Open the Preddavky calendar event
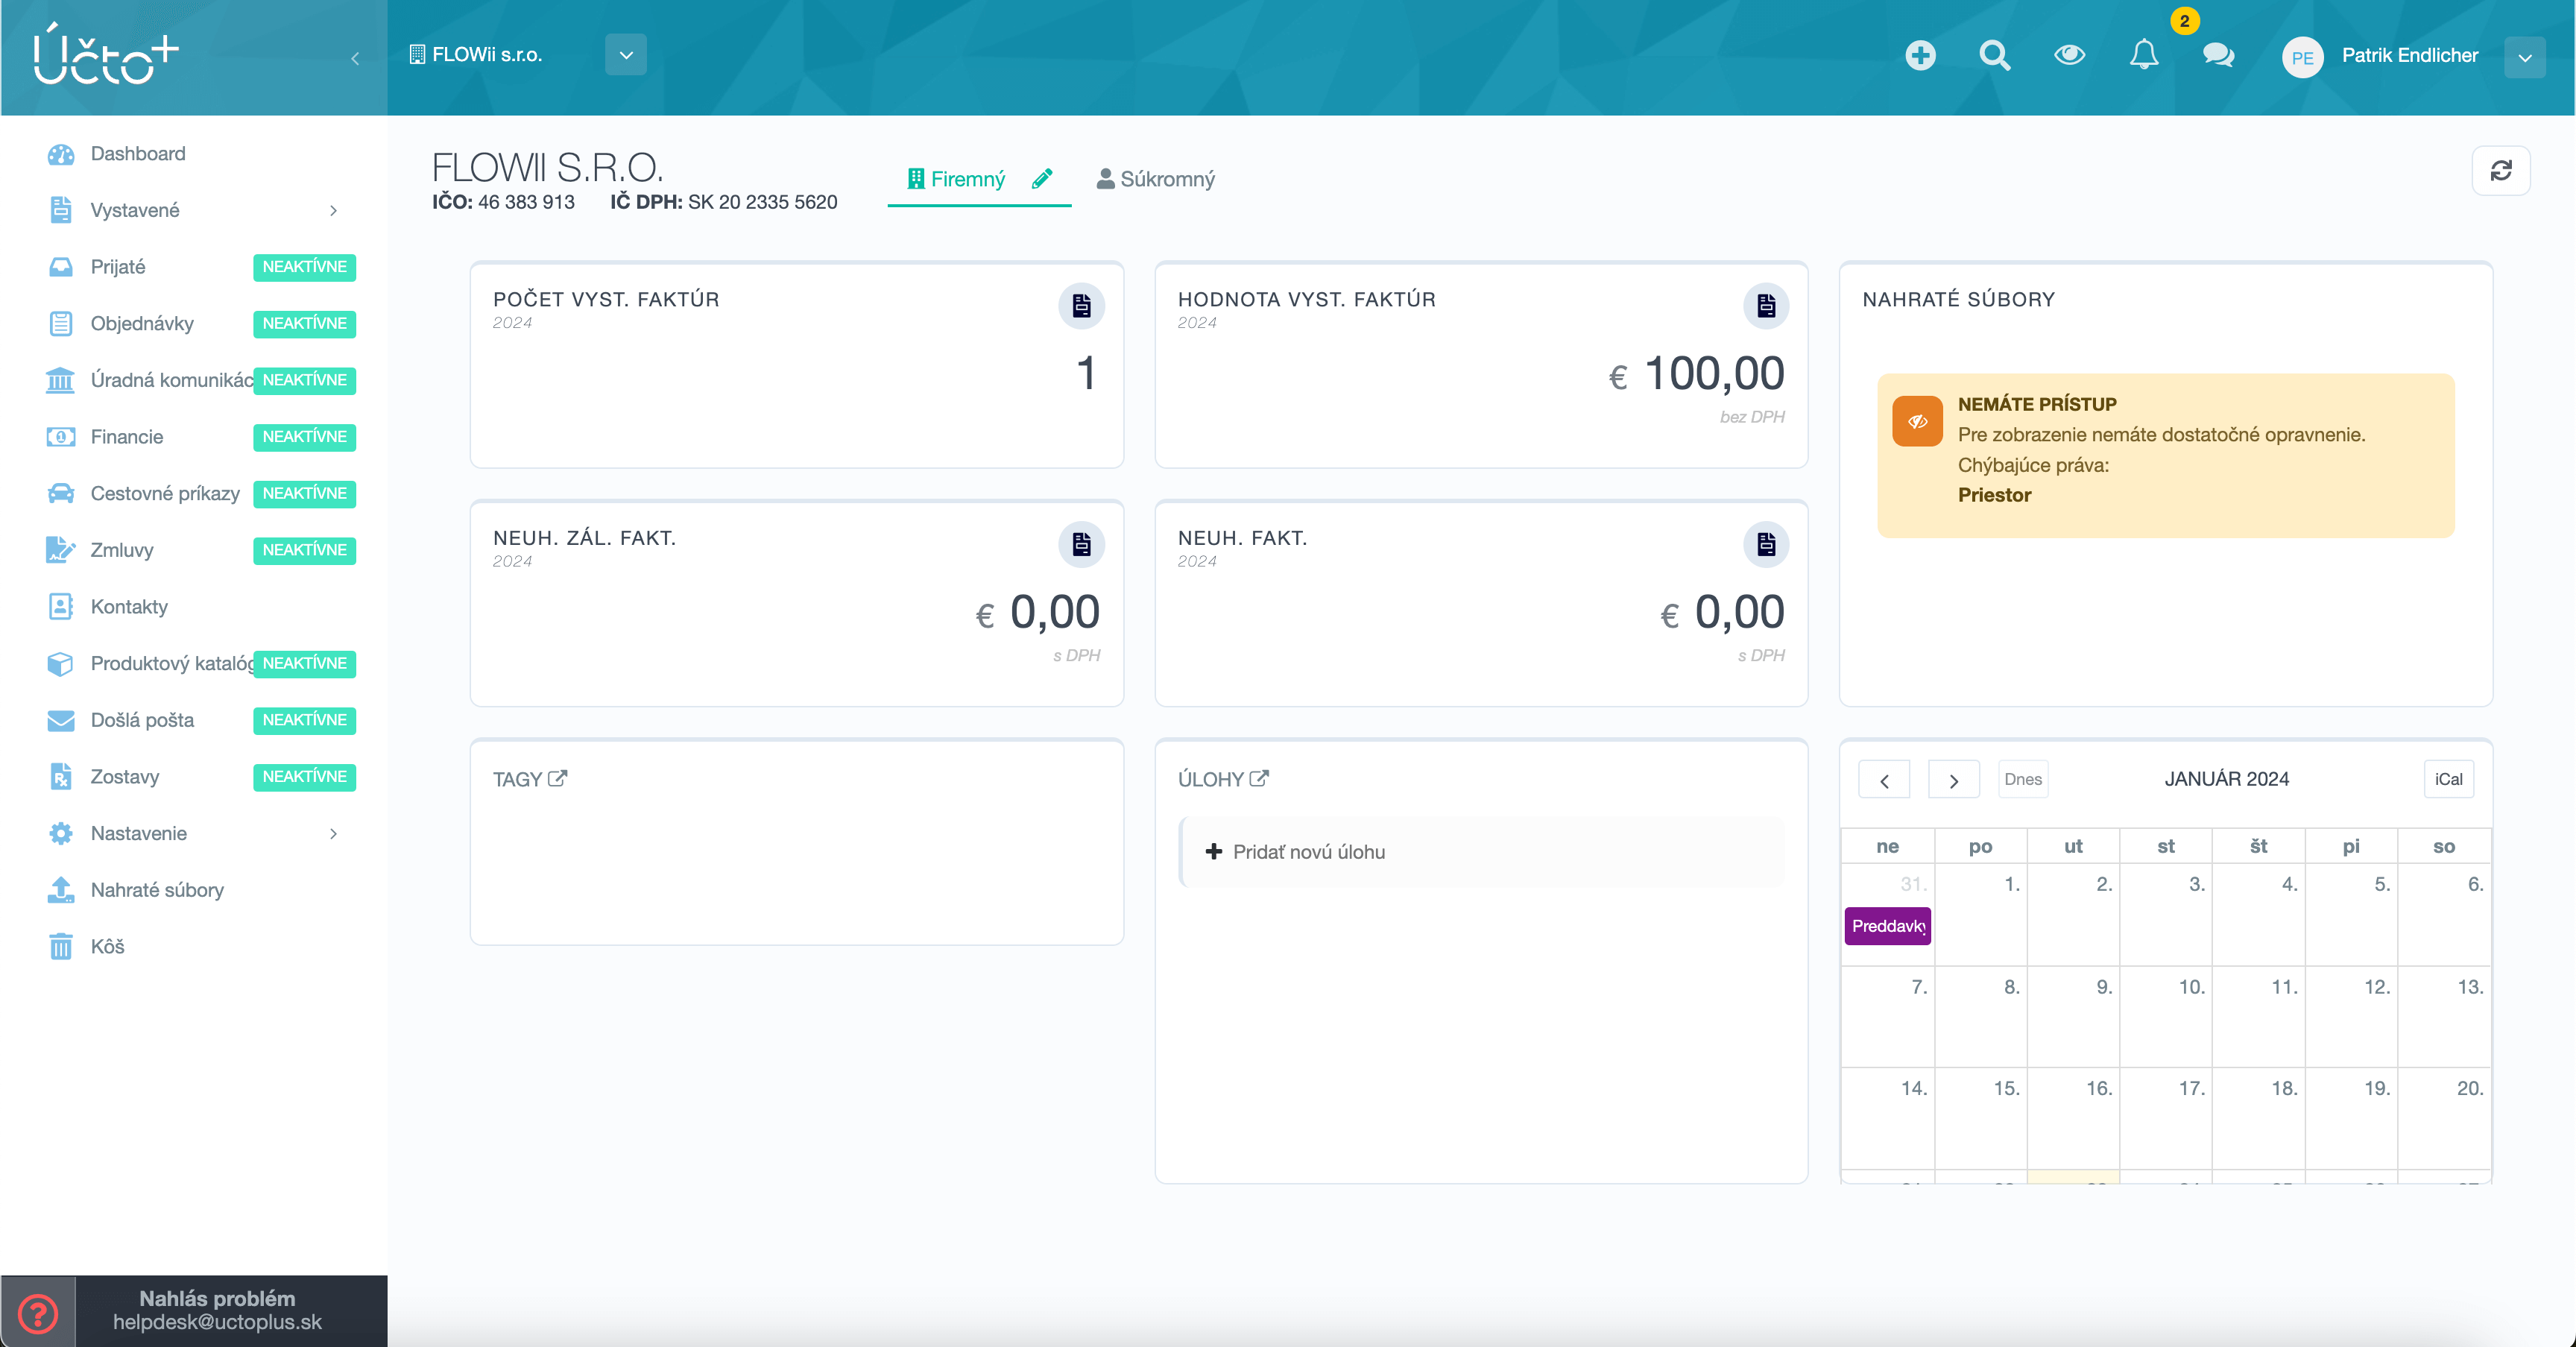2576x1347 pixels. 1888,926
